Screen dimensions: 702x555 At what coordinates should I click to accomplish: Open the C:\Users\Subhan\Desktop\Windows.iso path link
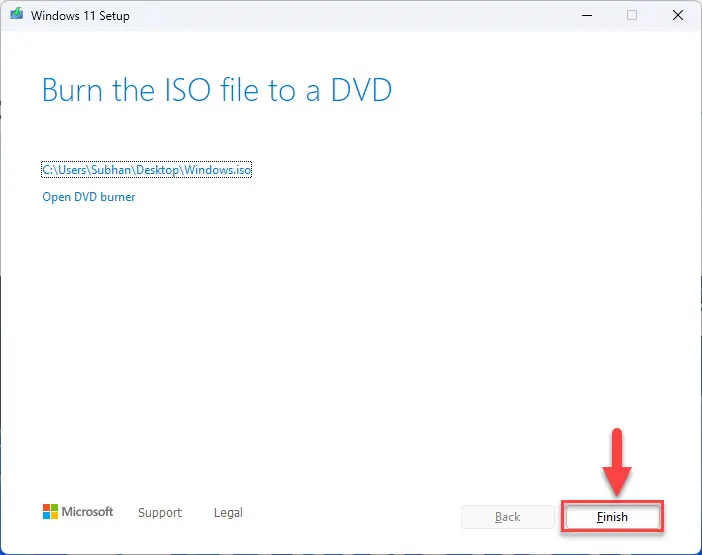tap(146, 170)
